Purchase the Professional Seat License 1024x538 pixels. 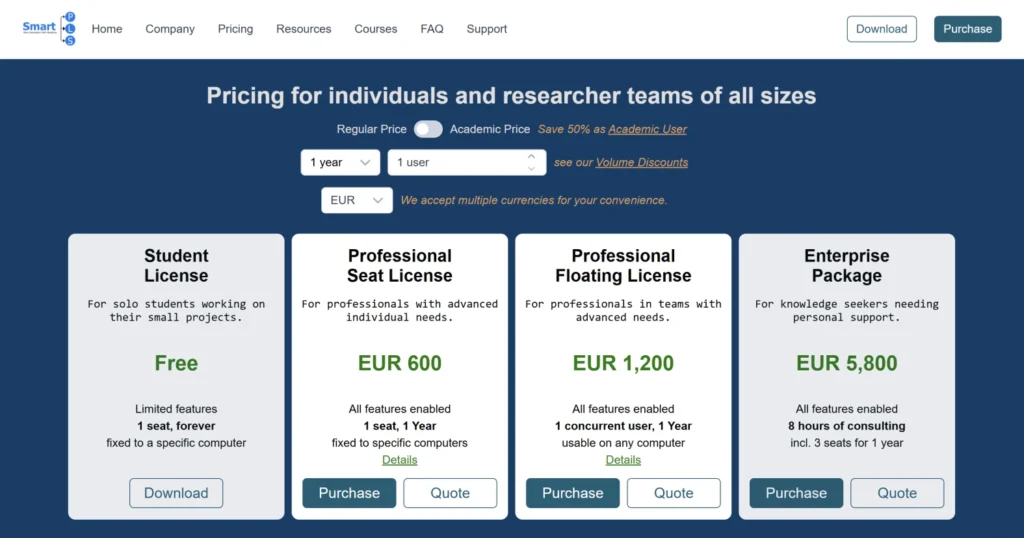[349, 493]
